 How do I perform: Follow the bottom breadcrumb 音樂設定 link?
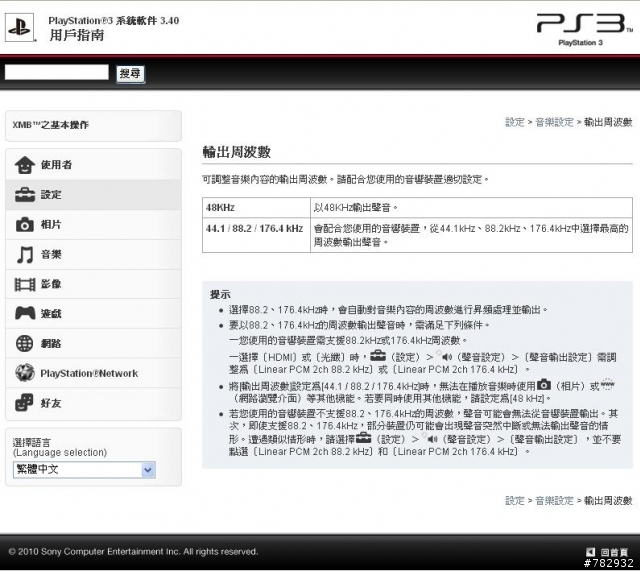click(x=554, y=500)
